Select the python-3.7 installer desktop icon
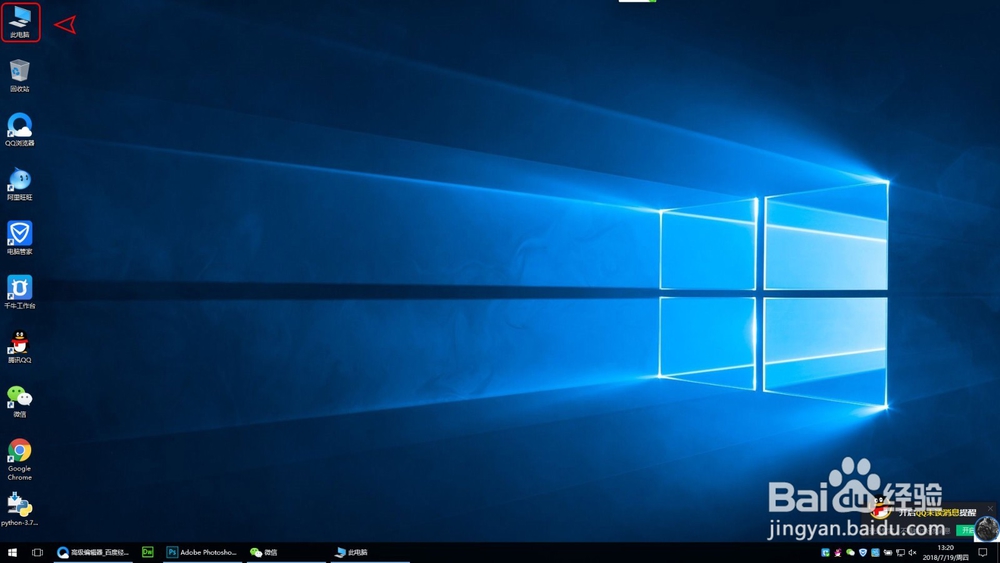 point(20,509)
